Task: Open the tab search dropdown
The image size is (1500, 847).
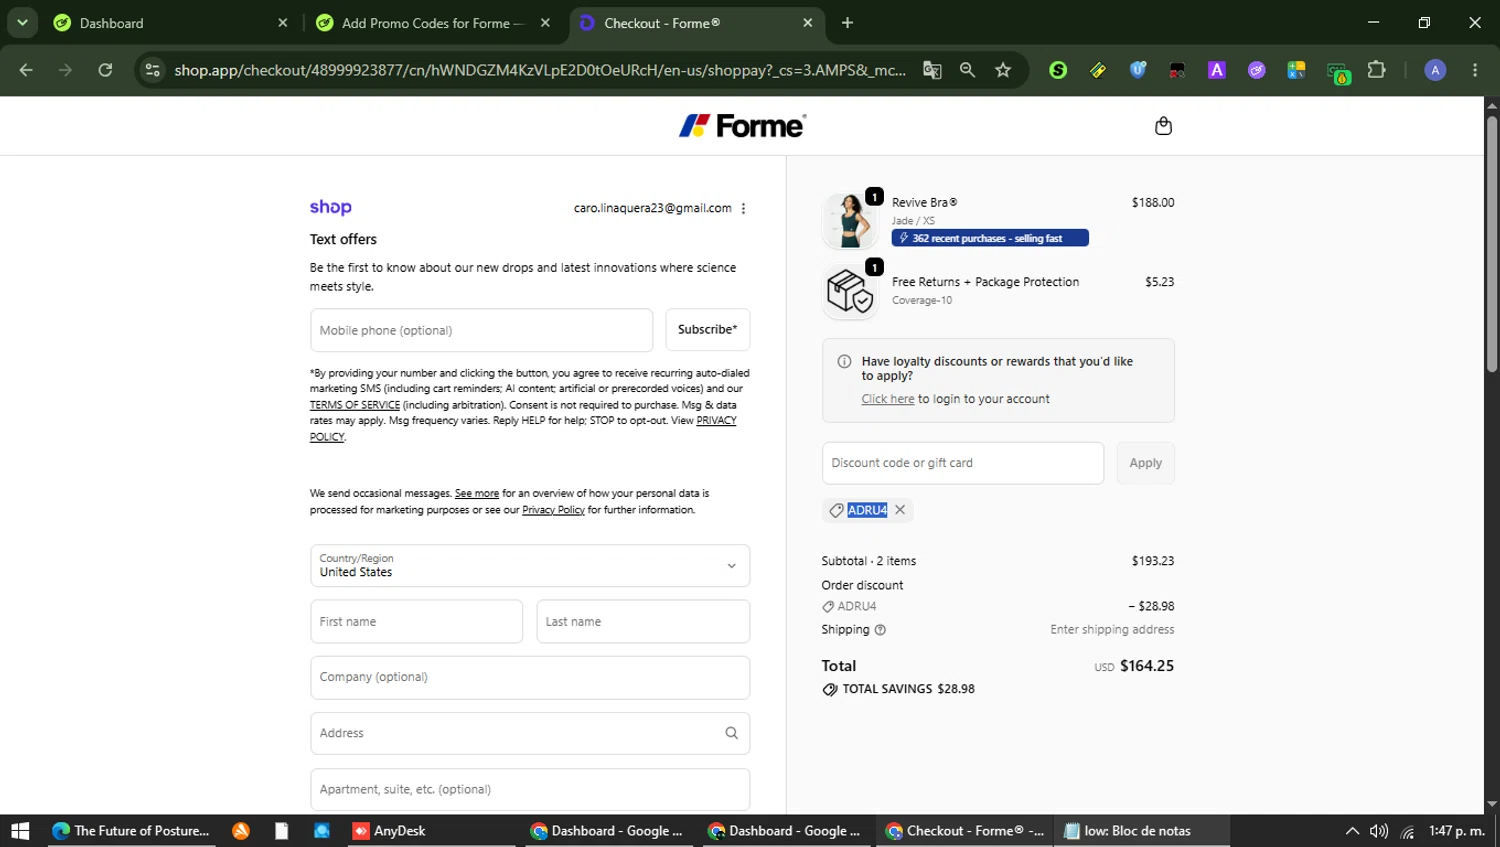Action: [x=22, y=23]
